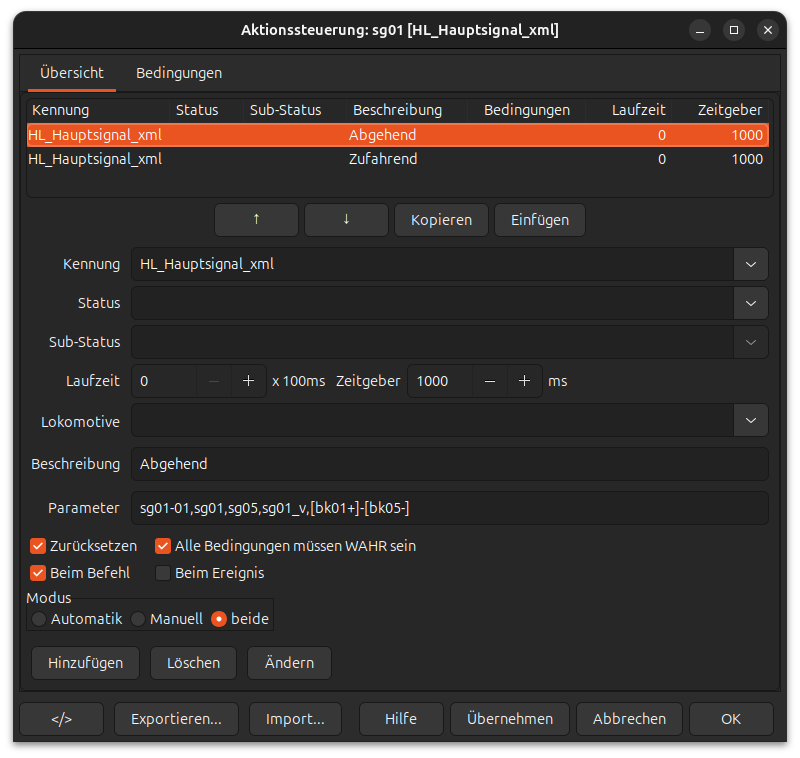Enable the Beim Ereignis checkbox
The height and width of the screenshot is (758, 800).
[x=163, y=573]
